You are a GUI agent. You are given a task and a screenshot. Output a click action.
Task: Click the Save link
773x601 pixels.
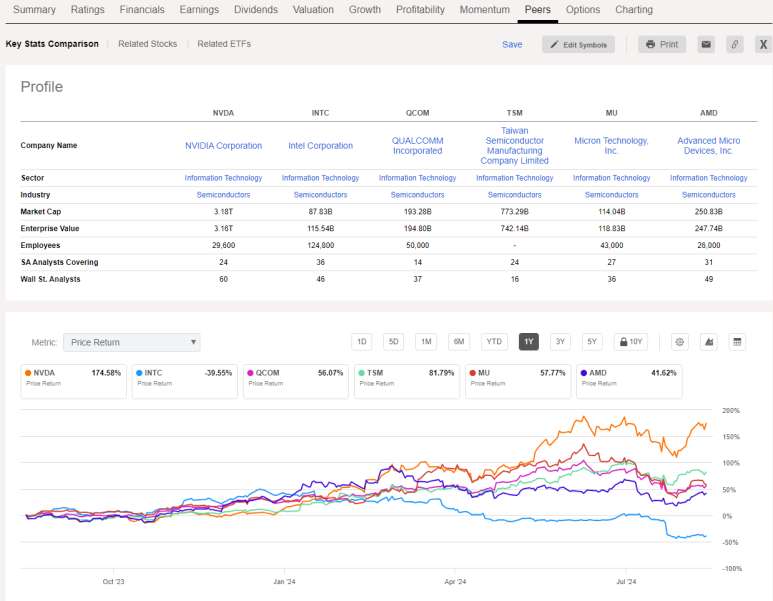click(x=512, y=44)
